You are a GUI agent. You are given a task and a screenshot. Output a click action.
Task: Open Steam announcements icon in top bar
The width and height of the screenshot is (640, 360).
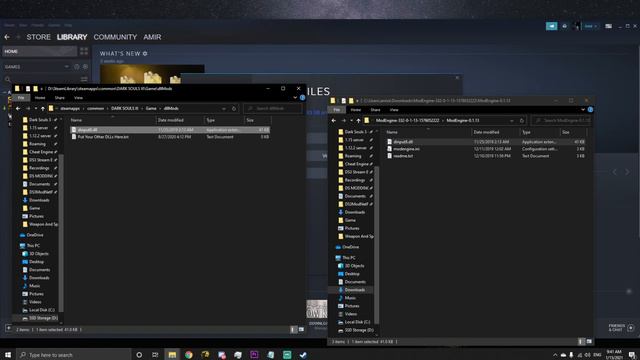[x=551, y=26]
